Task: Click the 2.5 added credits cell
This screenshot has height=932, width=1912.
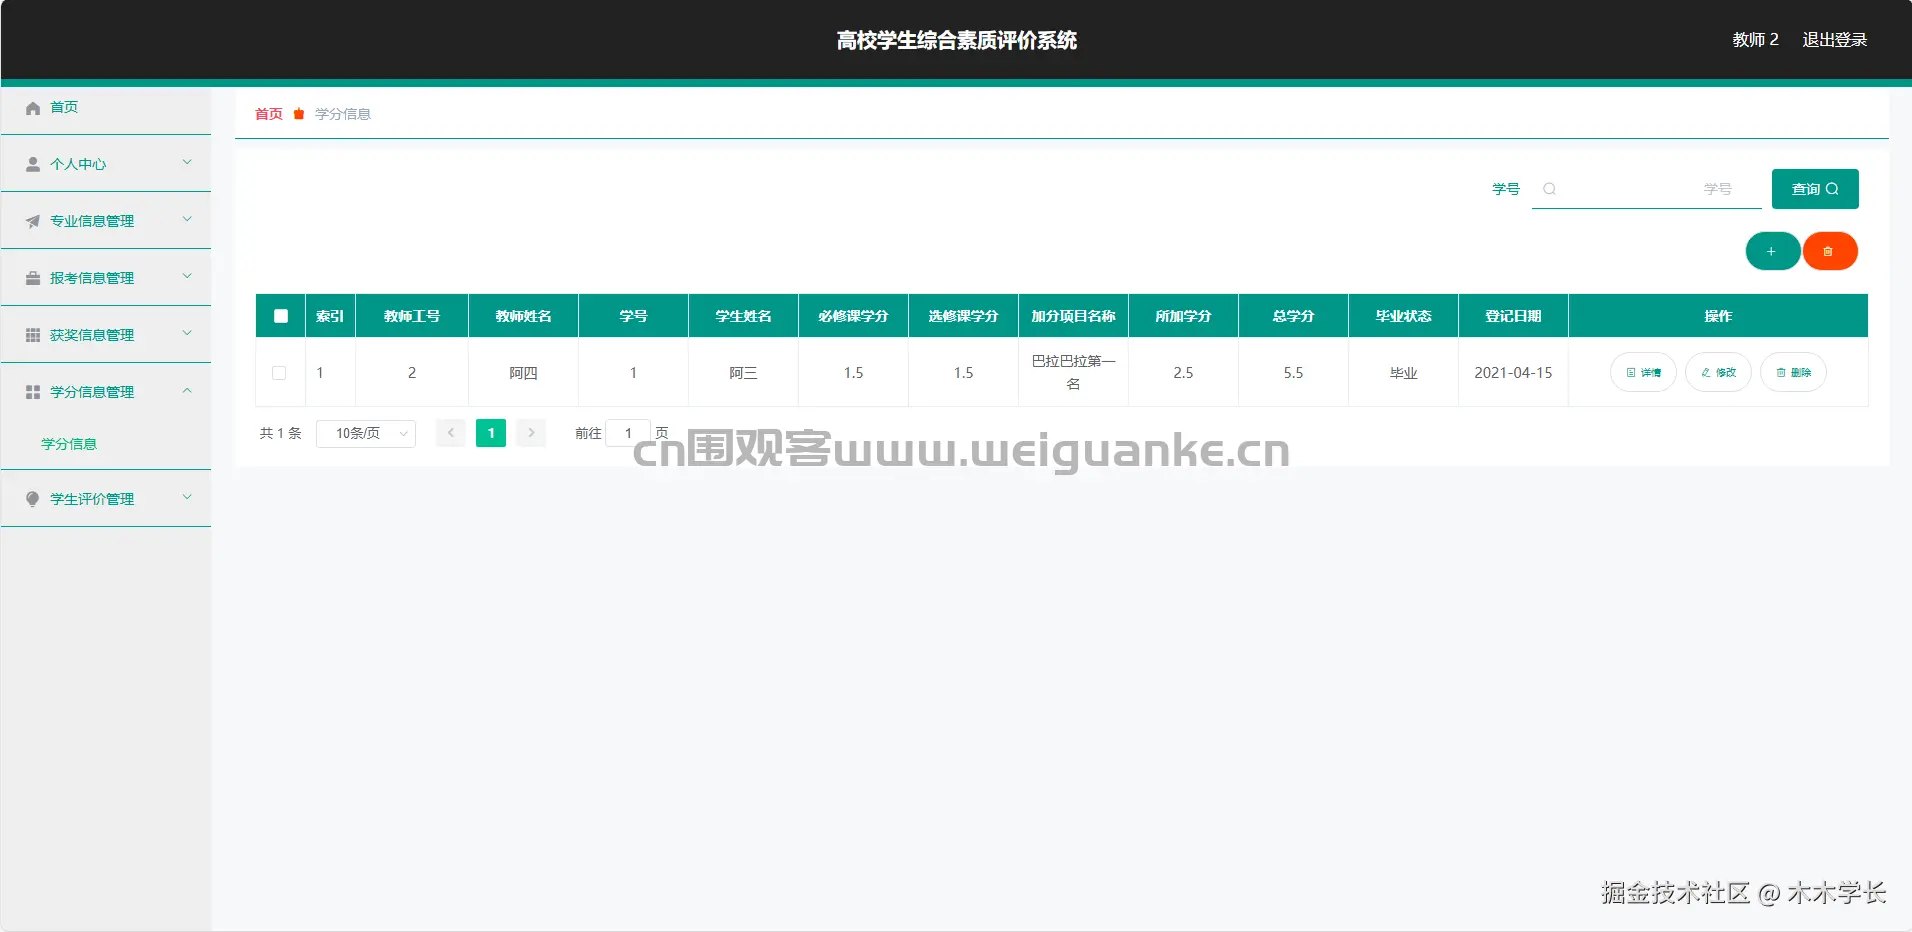Action: (1183, 373)
